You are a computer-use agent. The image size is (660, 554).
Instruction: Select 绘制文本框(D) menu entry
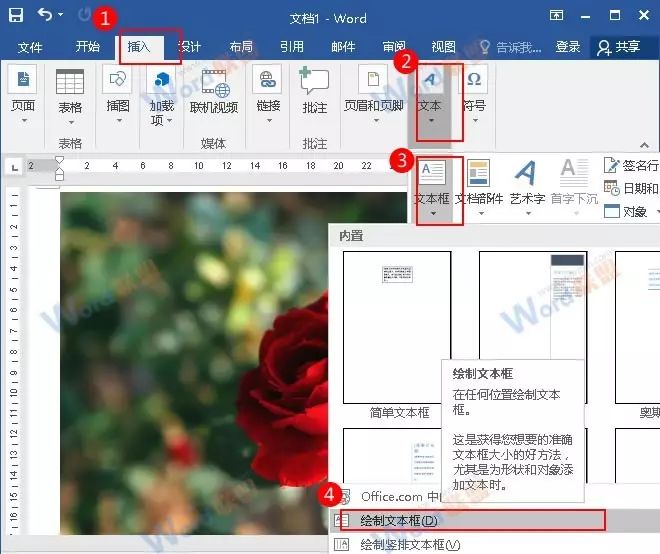tap(494, 521)
